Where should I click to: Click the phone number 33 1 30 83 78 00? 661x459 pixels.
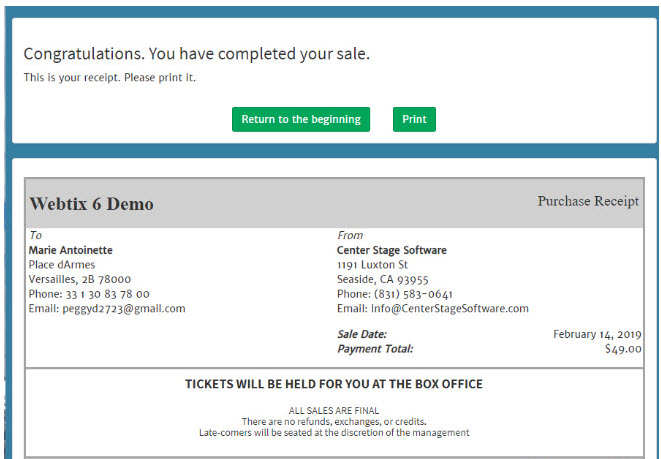click(x=107, y=294)
